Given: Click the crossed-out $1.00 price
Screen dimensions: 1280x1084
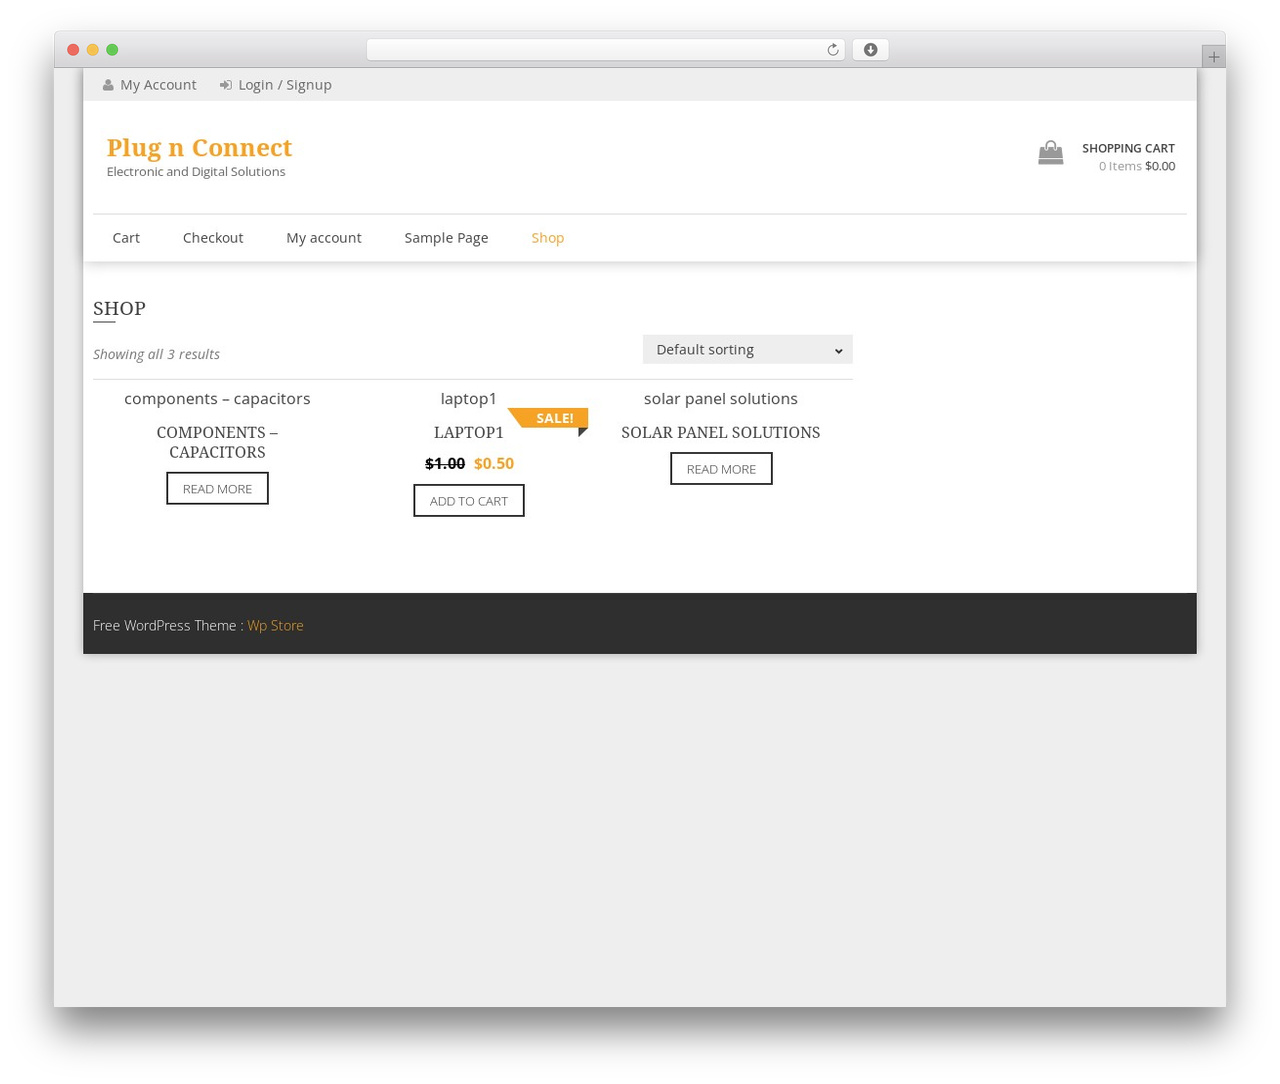Looking at the screenshot, I should tap(445, 463).
